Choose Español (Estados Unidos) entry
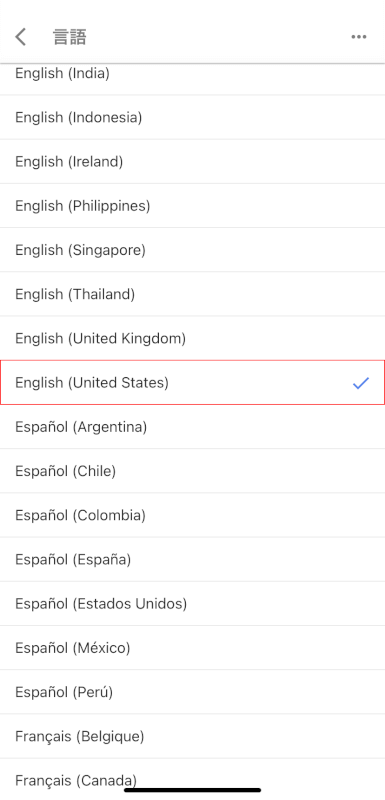This screenshot has height=800, width=385. pyautogui.click(x=192, y=604)
